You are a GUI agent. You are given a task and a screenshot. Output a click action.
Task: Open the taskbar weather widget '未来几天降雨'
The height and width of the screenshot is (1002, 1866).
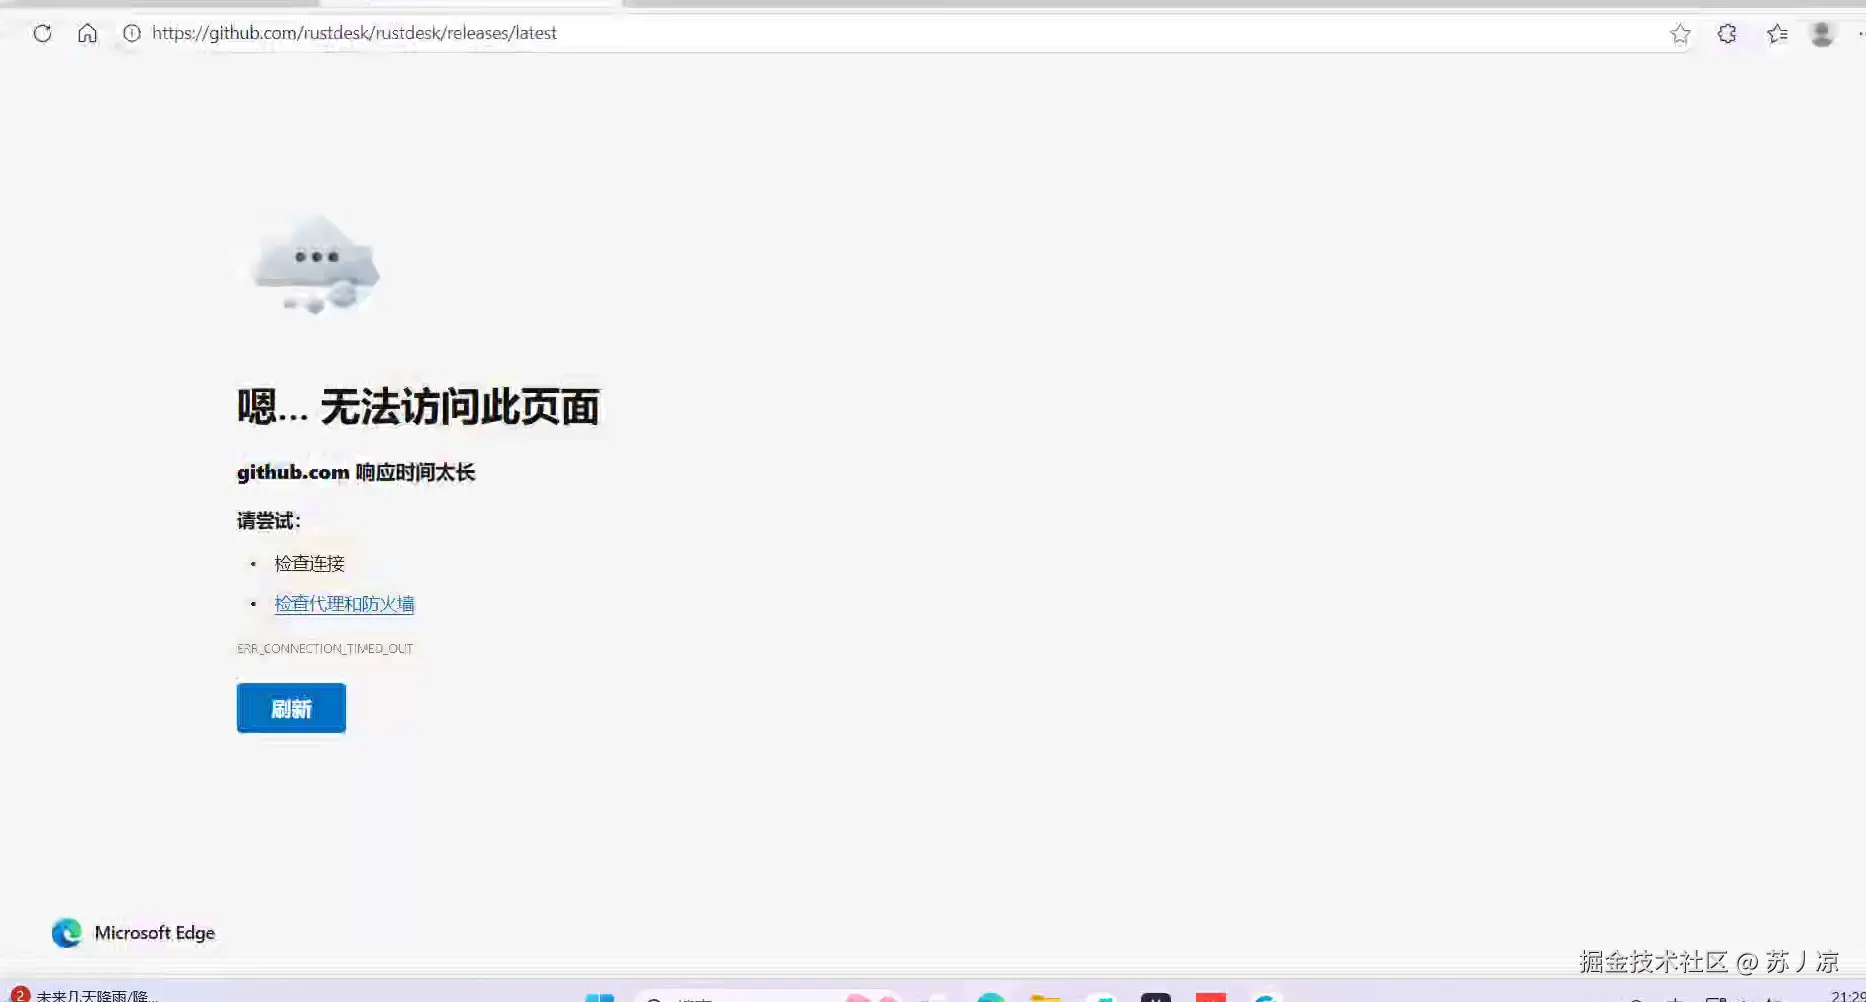pyautogui.click(x=86, y=995)
